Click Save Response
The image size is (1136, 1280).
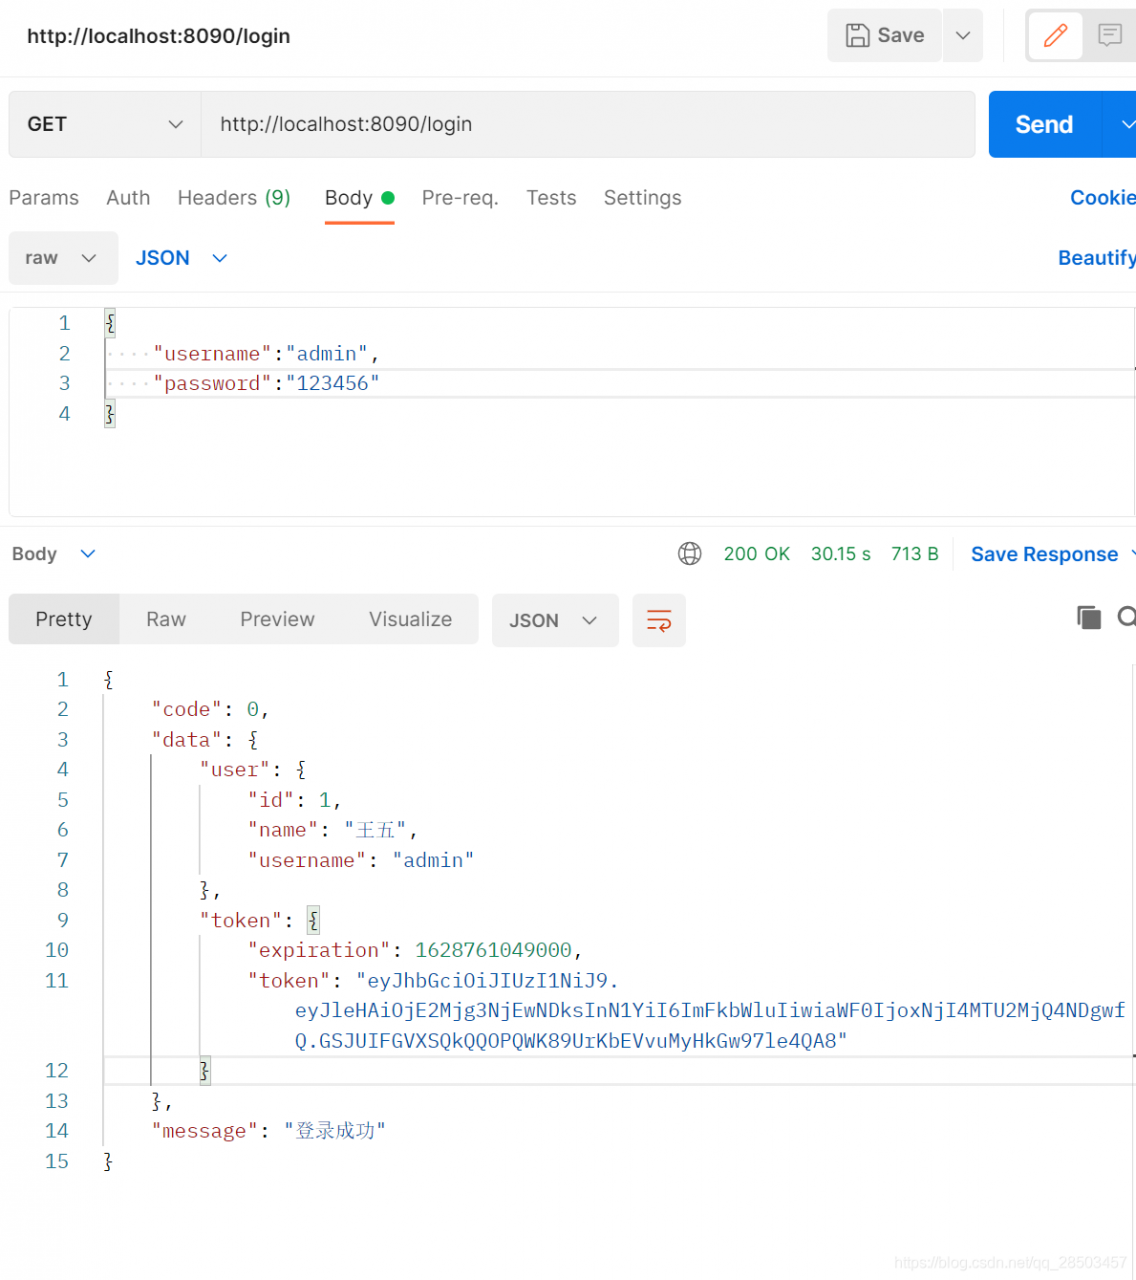pyautogui.click(x=1044, y=555)
